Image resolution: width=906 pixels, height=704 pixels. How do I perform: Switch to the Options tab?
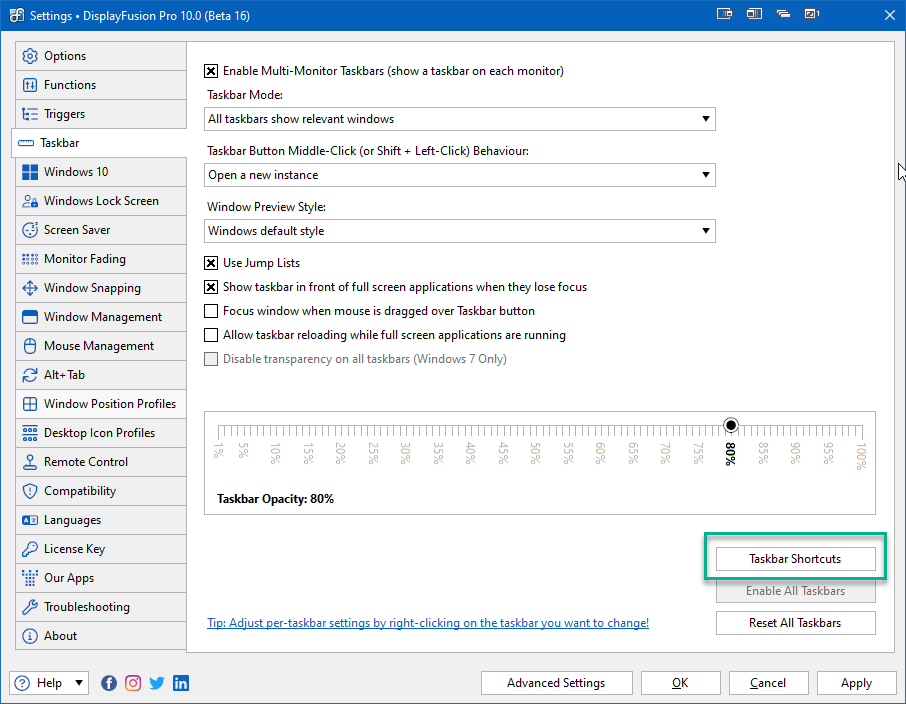tap(101, 56)
